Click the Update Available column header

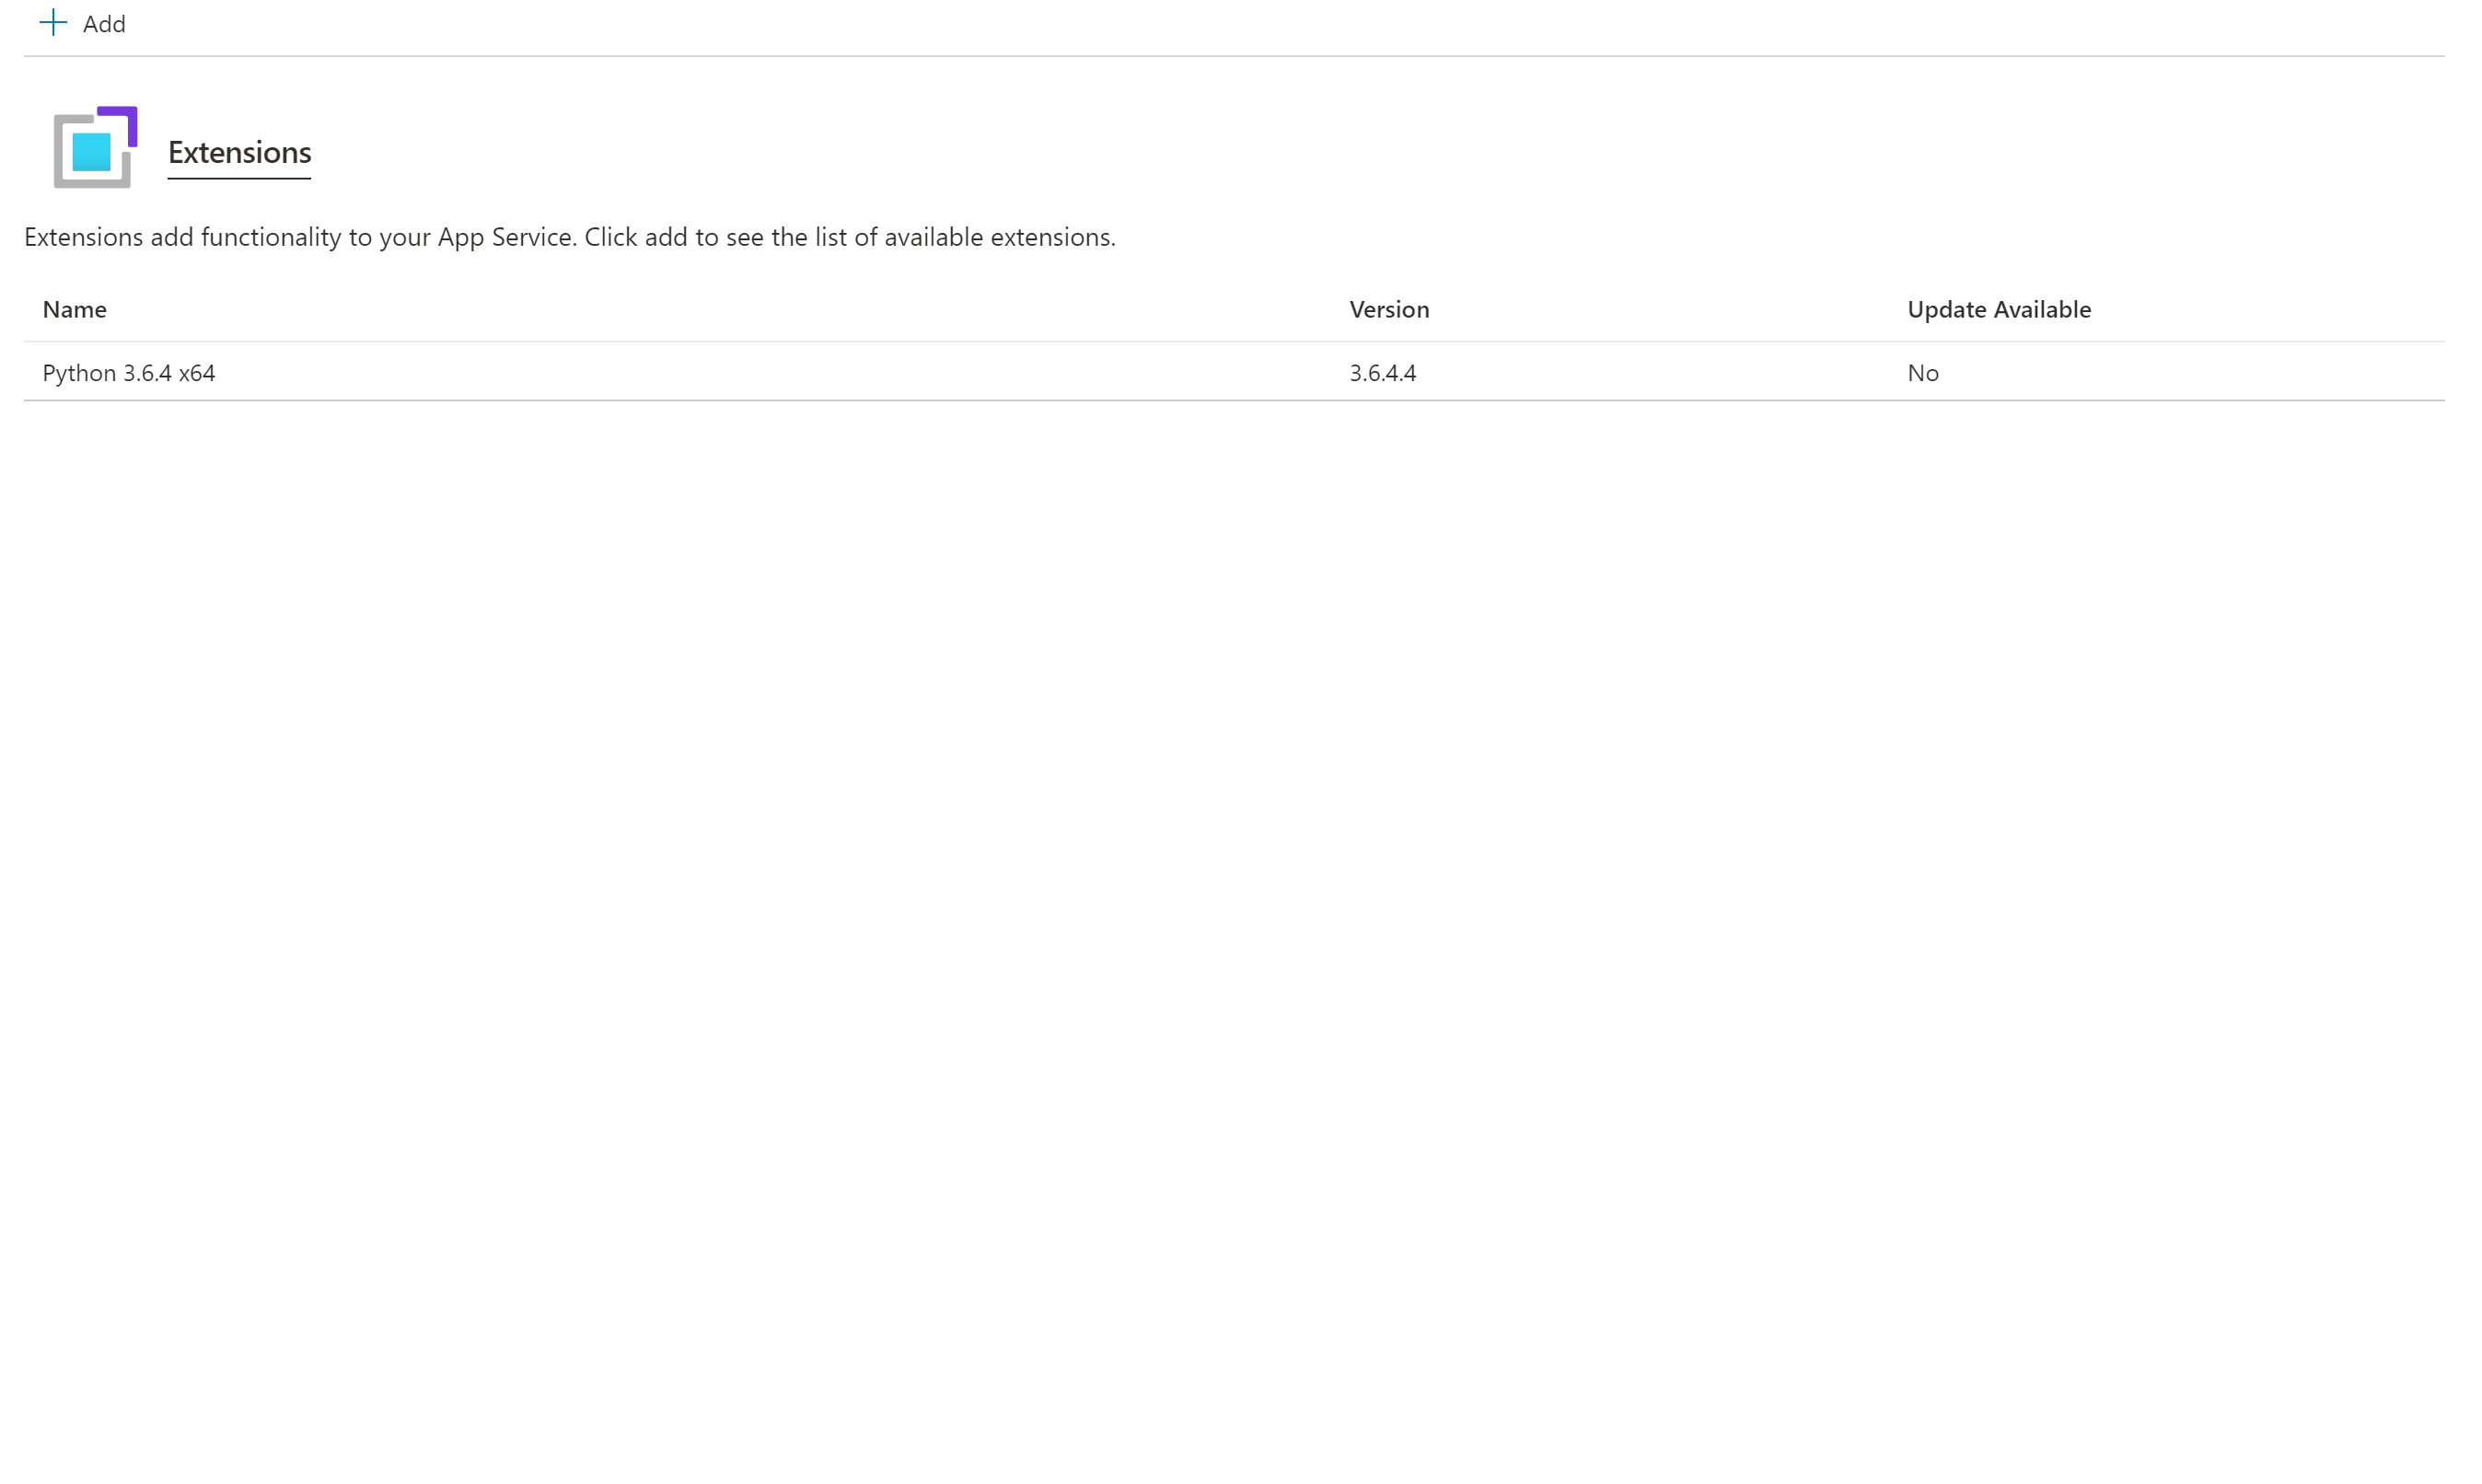pyautogui.click(x=1996, y=309)
